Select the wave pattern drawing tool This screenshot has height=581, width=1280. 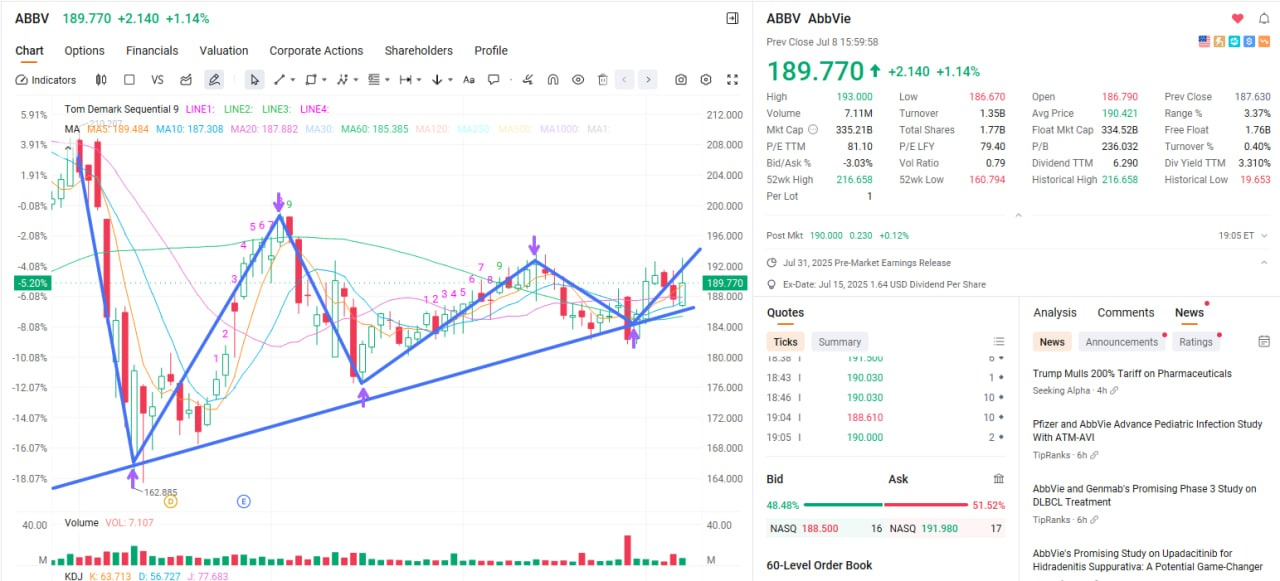point(343,80)
